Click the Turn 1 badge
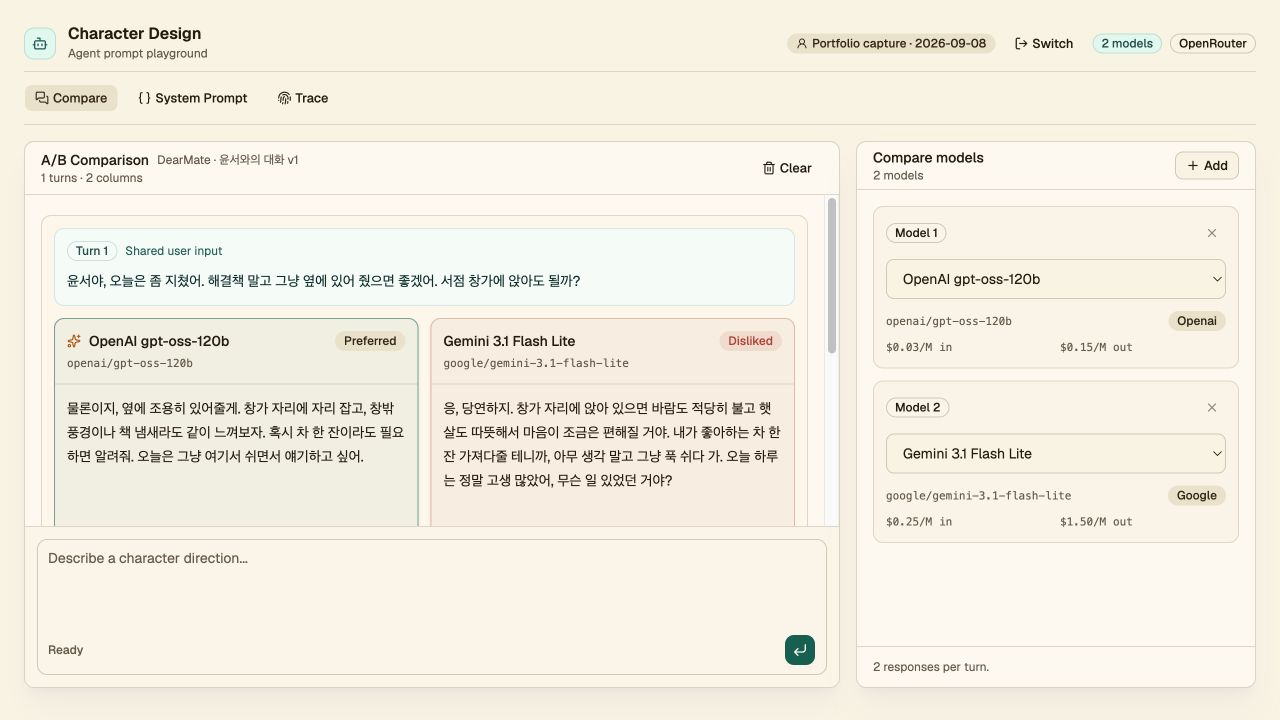 pyautogui.click(x=92, y=251)
